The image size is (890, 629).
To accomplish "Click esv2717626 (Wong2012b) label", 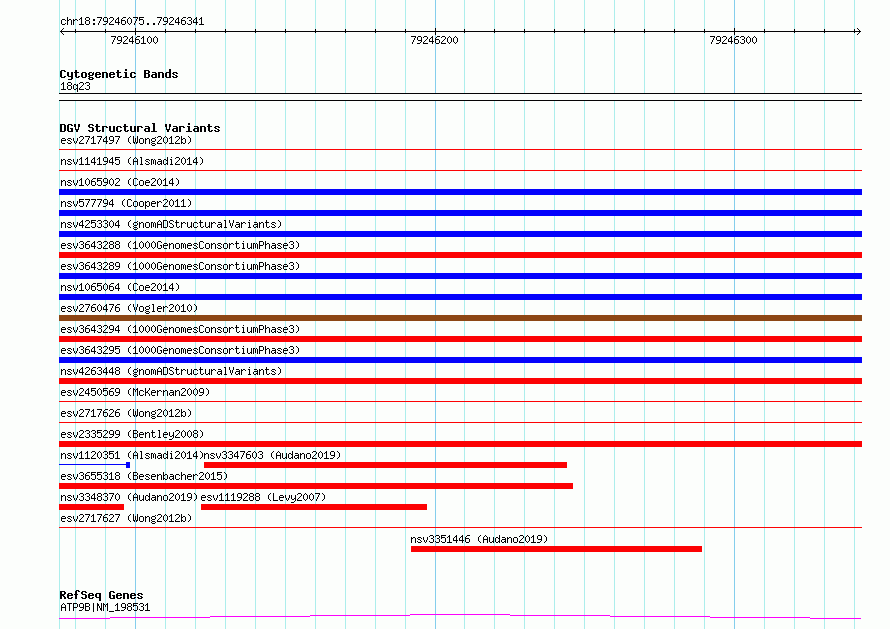I will tap(126, 413).
